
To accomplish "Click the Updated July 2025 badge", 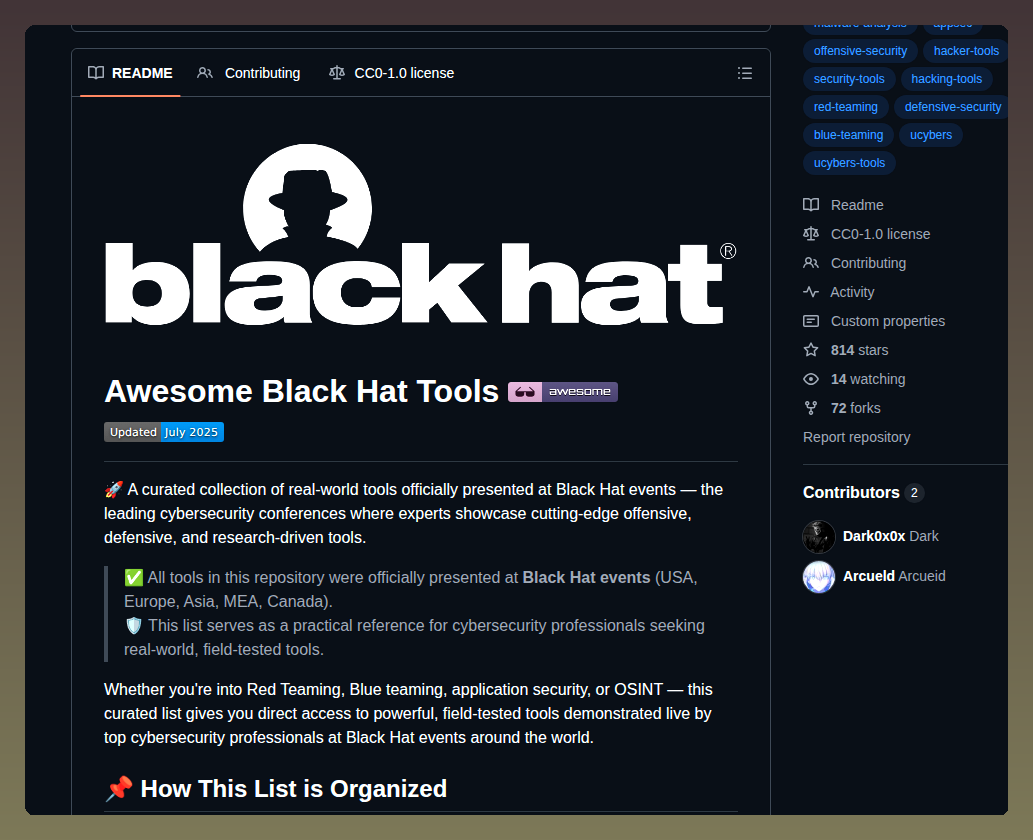I will pos(164,432).
